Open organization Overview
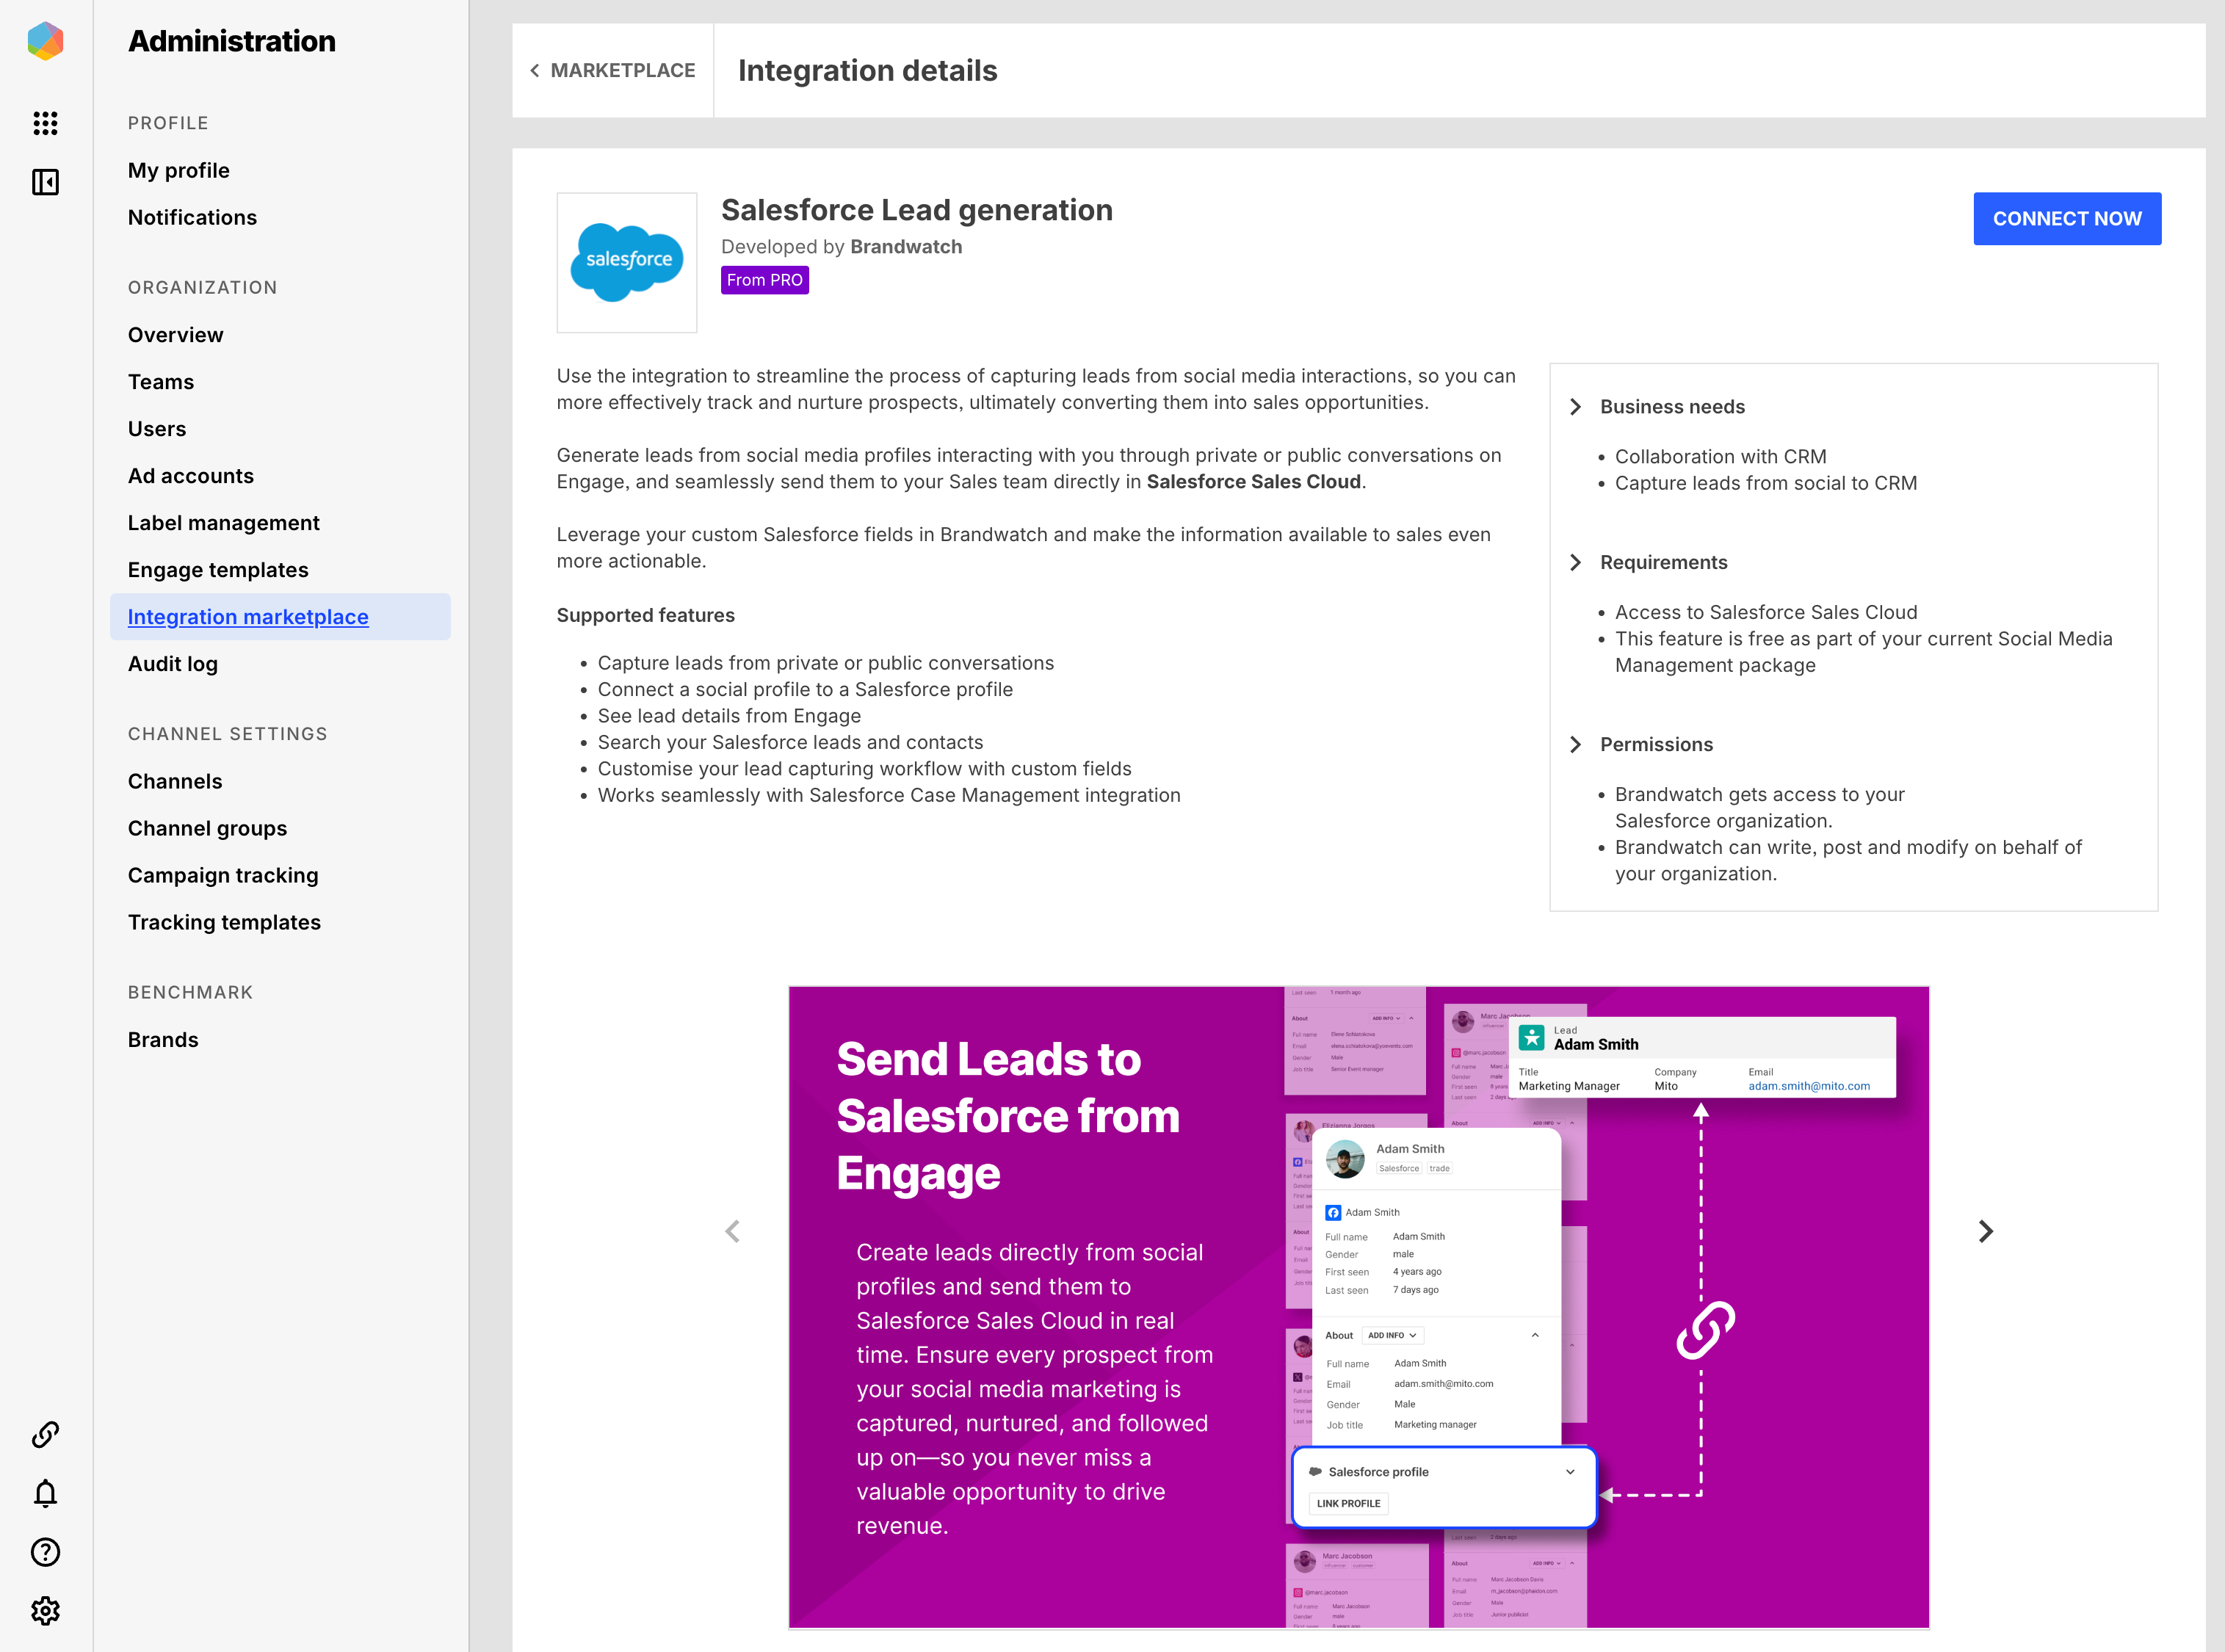 click(x=176, y=335)
